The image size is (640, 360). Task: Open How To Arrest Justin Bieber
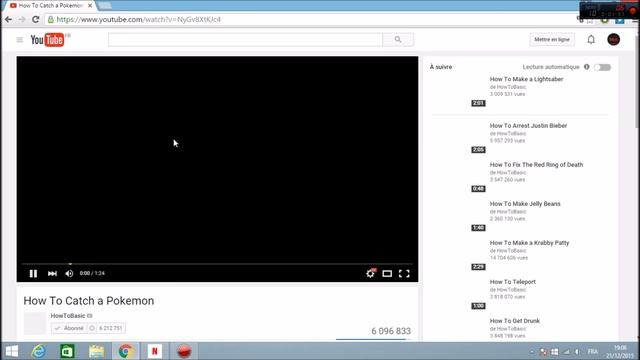[528, 126]
